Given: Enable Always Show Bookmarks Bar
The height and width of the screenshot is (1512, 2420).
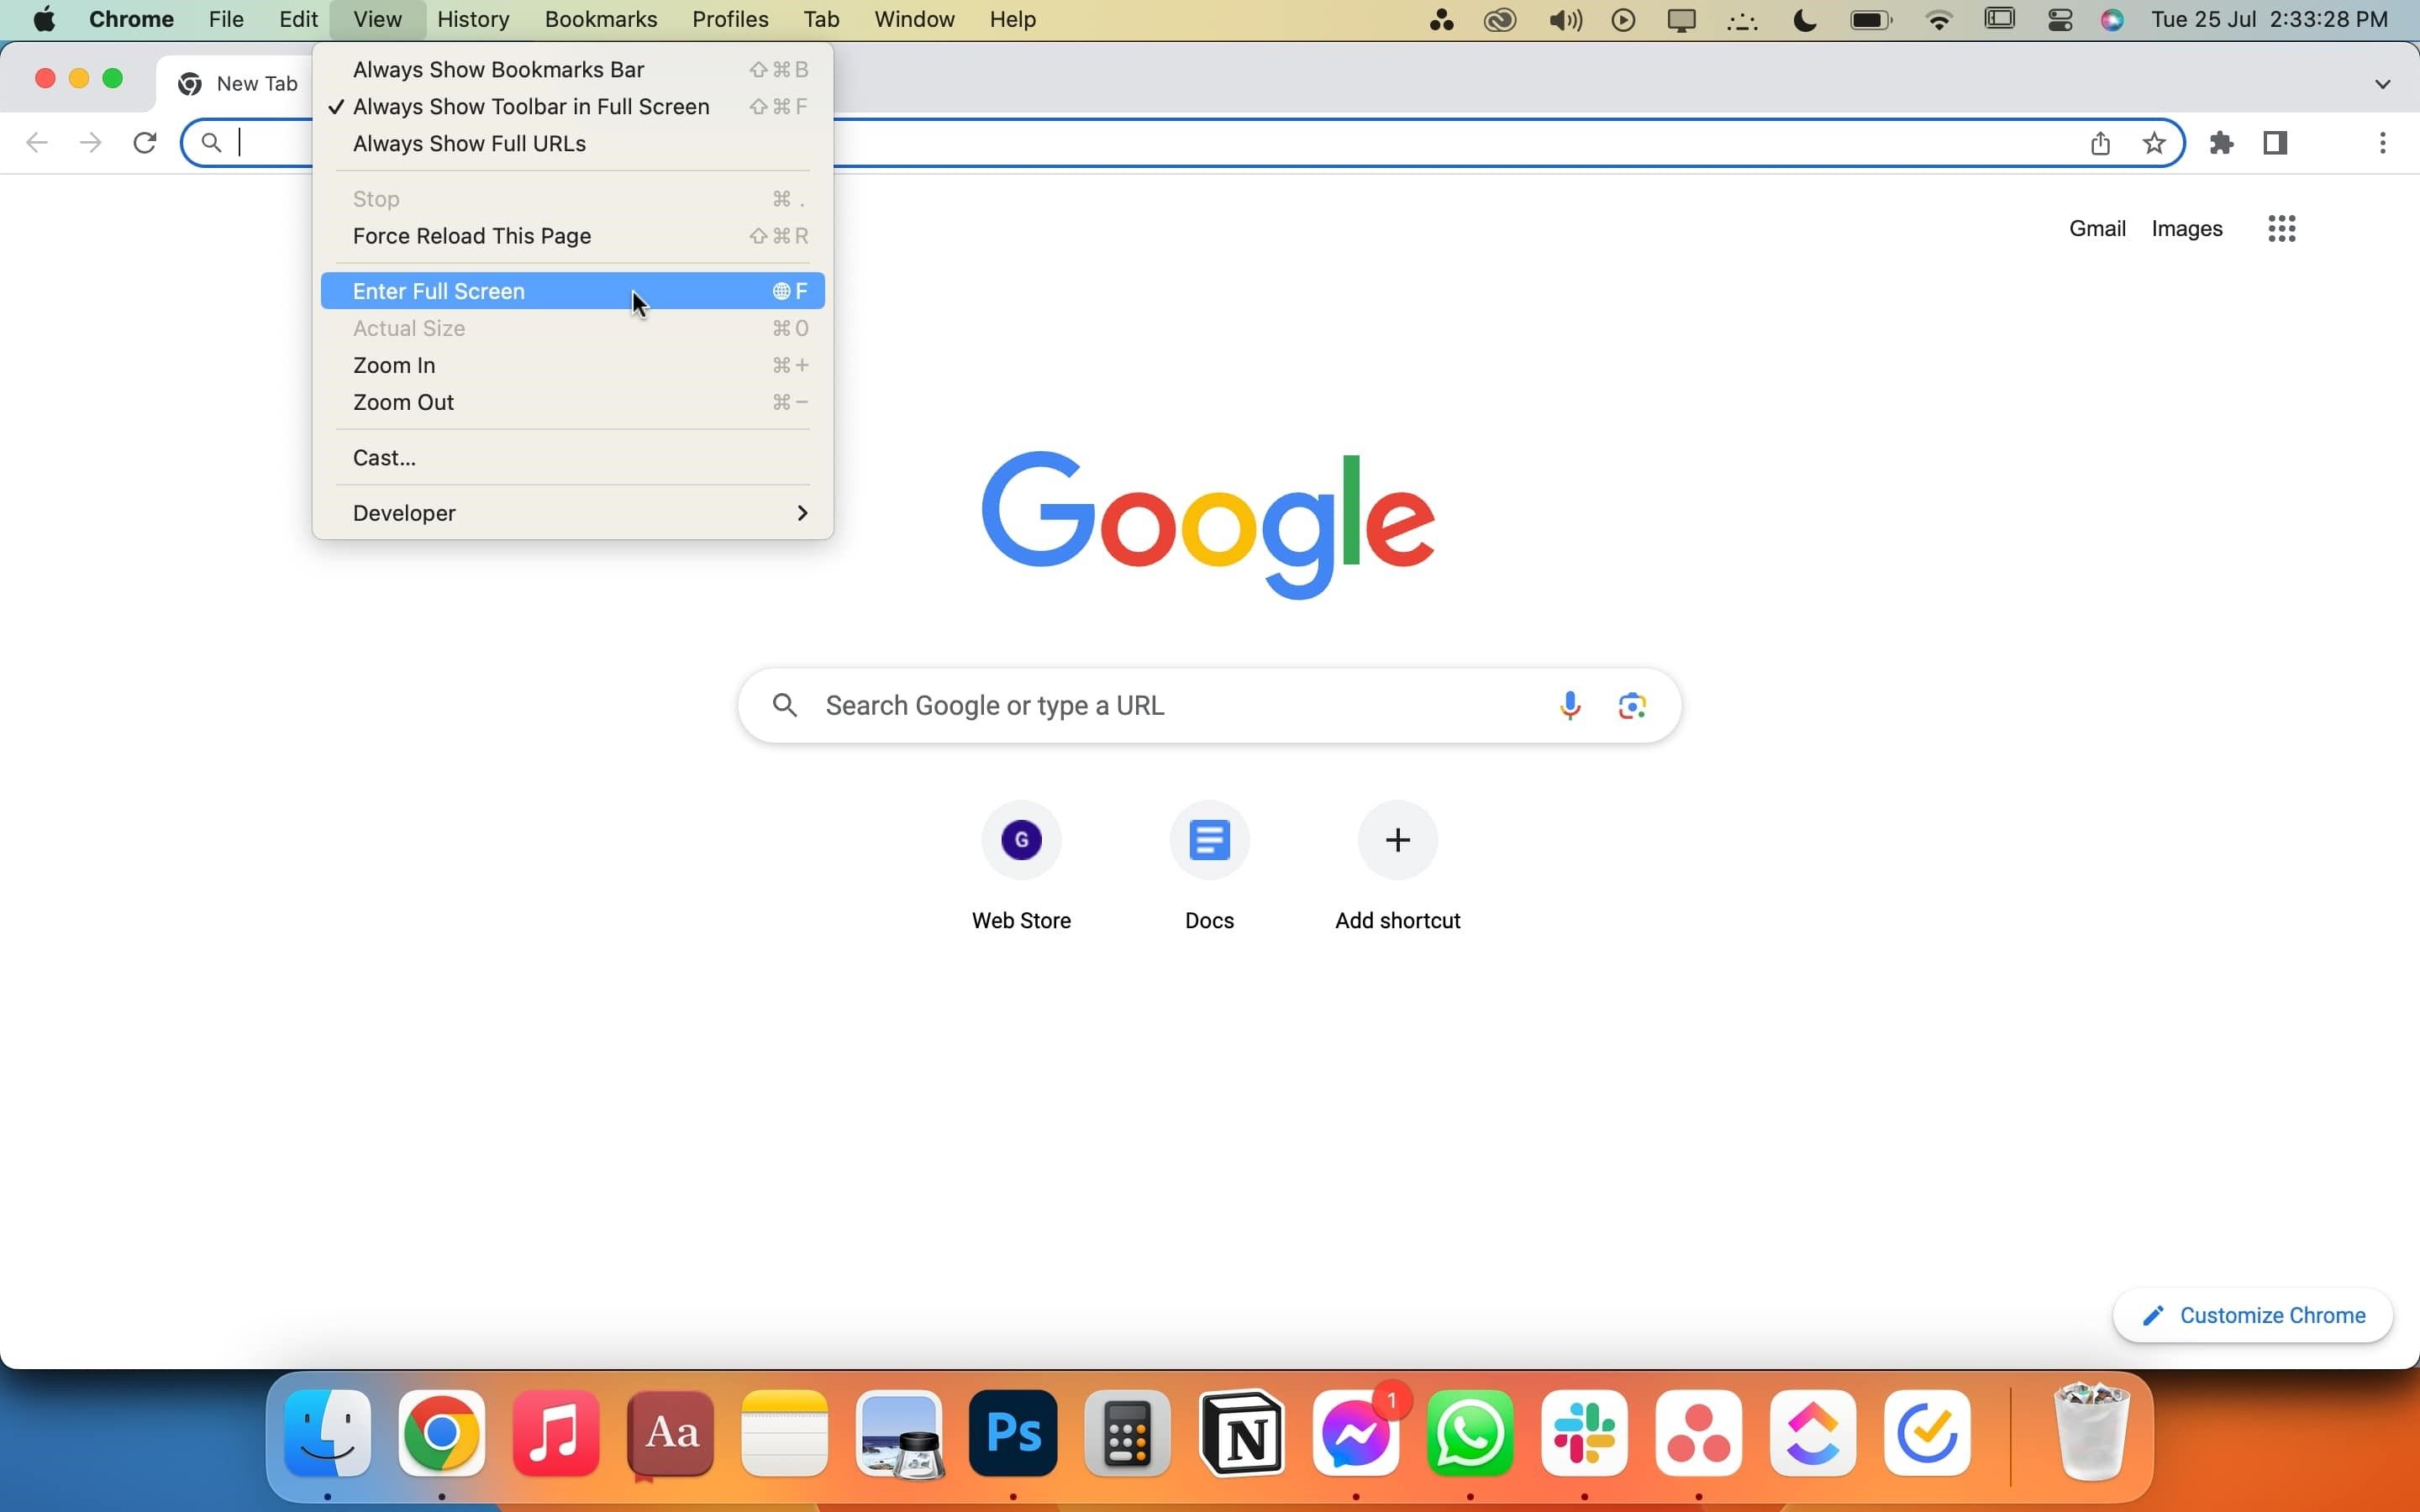Looking at the screenshot, I should tap(499, 69).
